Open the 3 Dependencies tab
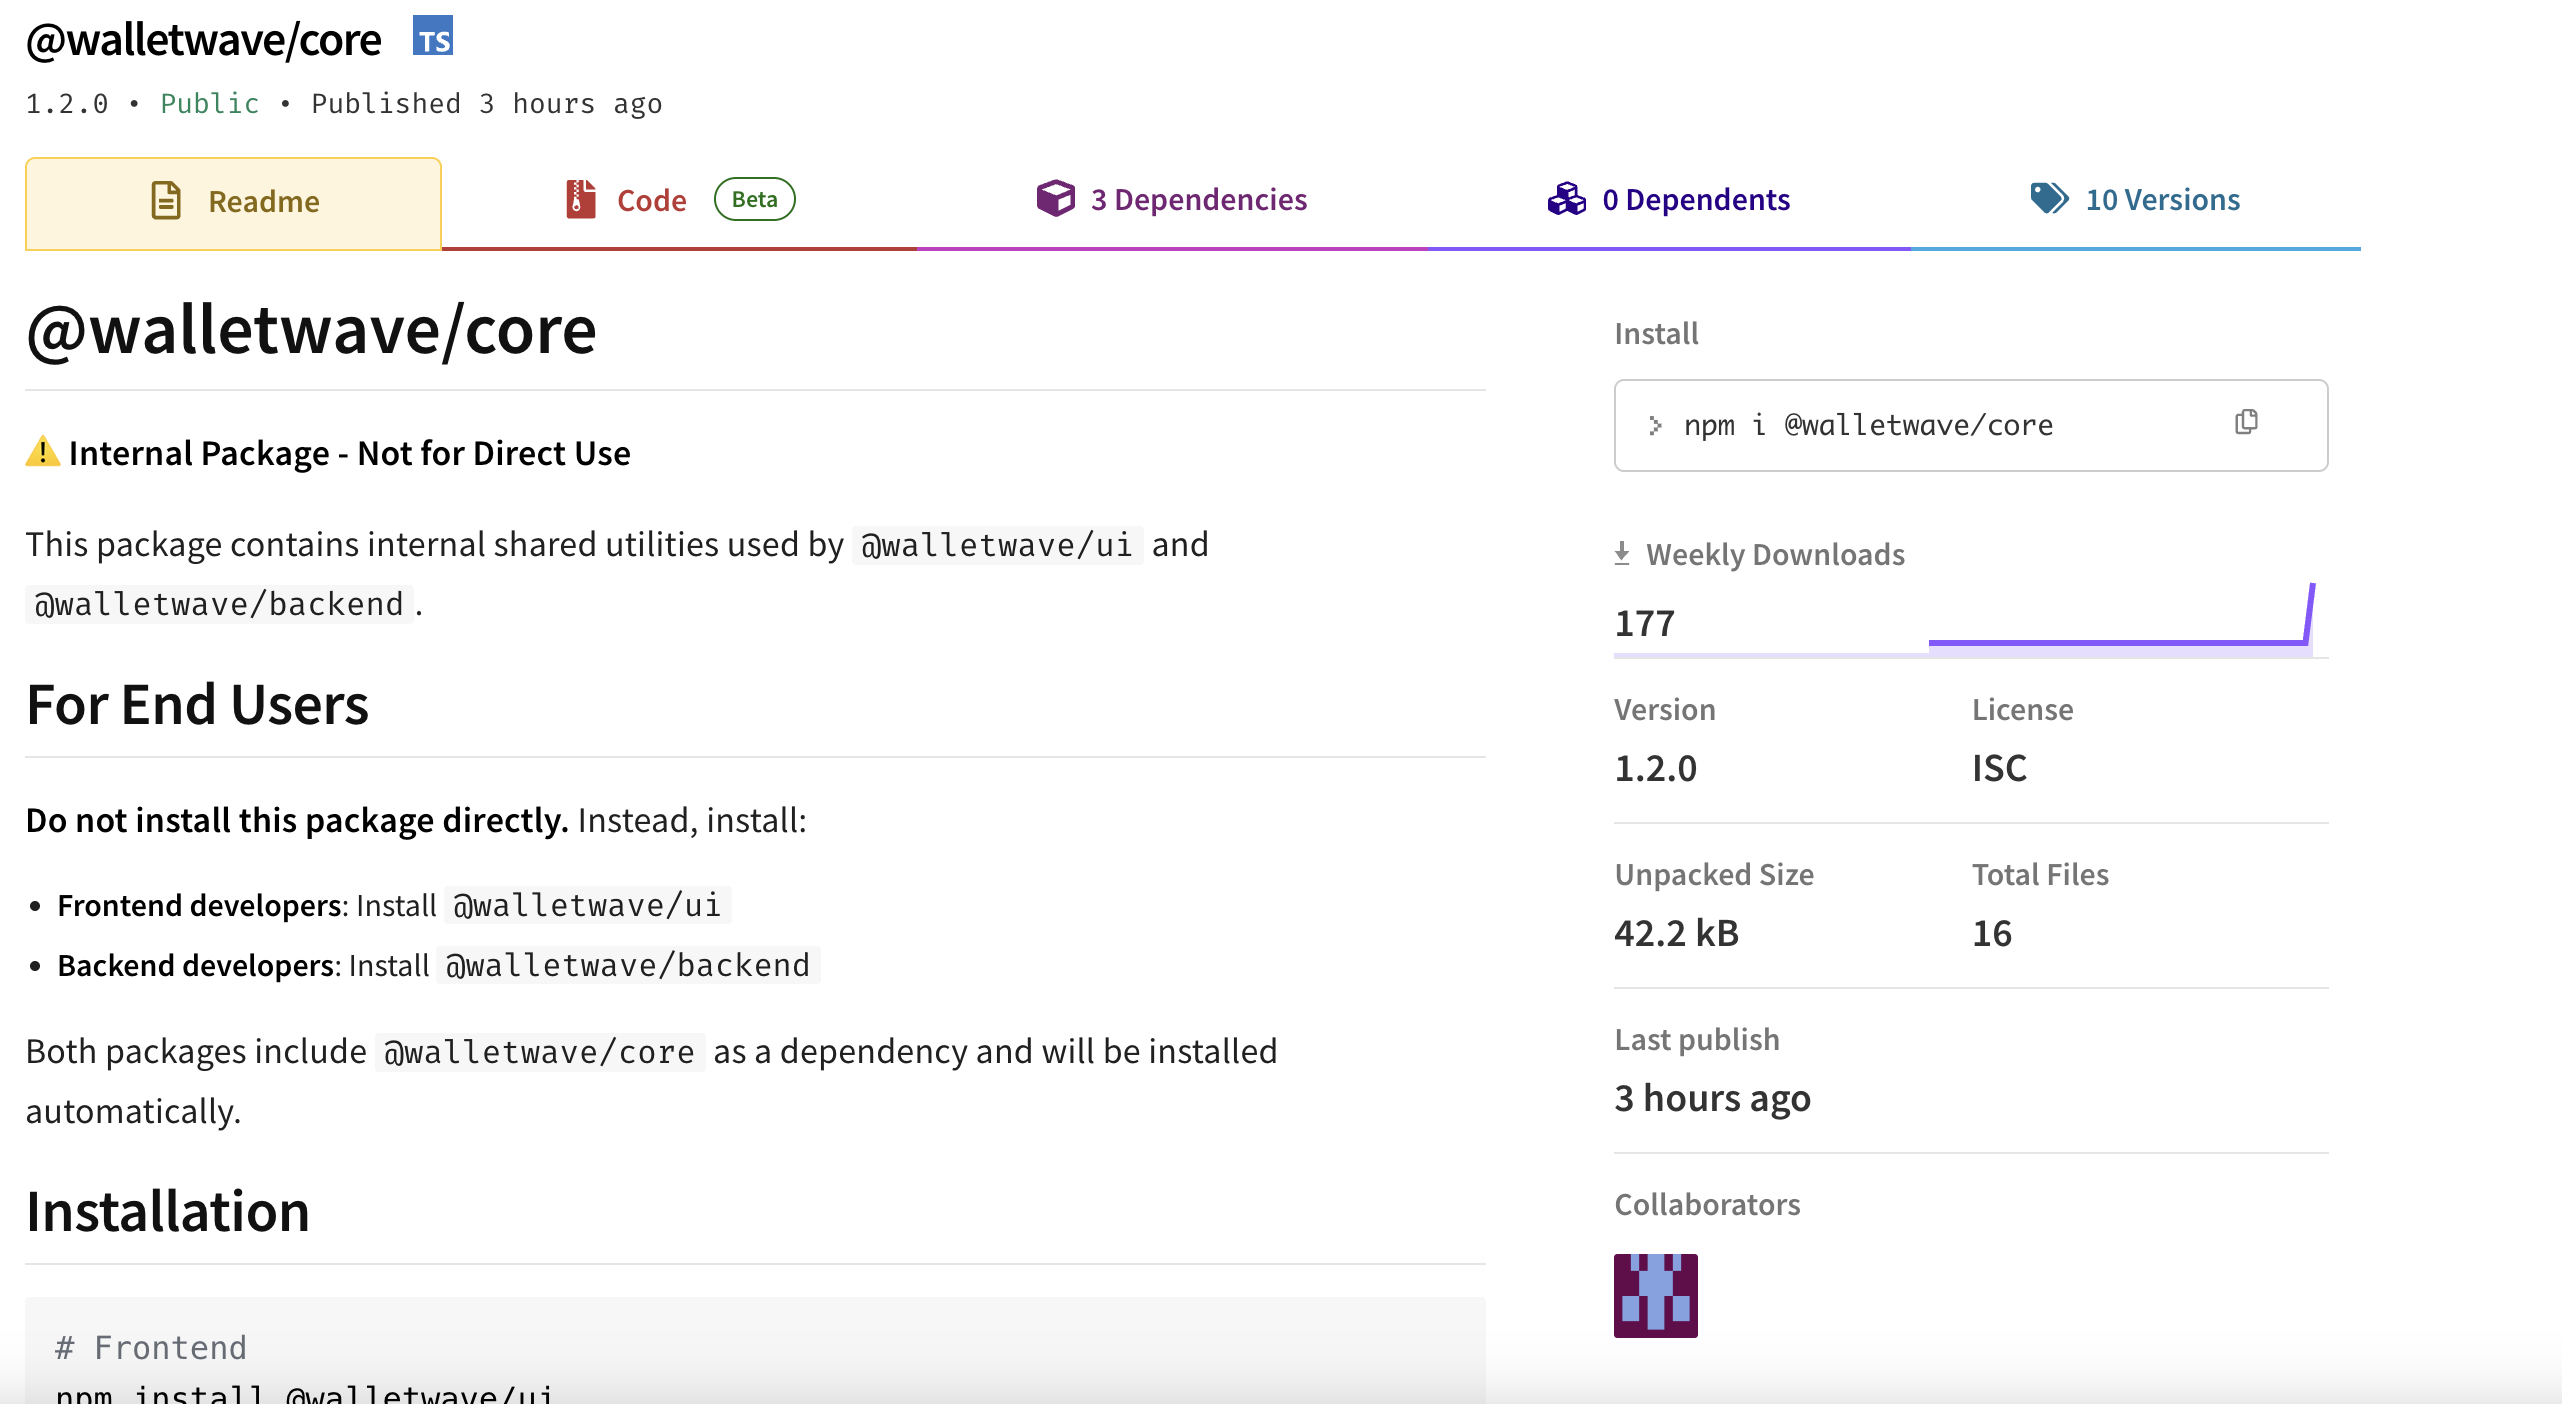The height and width of the screenshot is (1404, 2562). [x=1198, y=200]
